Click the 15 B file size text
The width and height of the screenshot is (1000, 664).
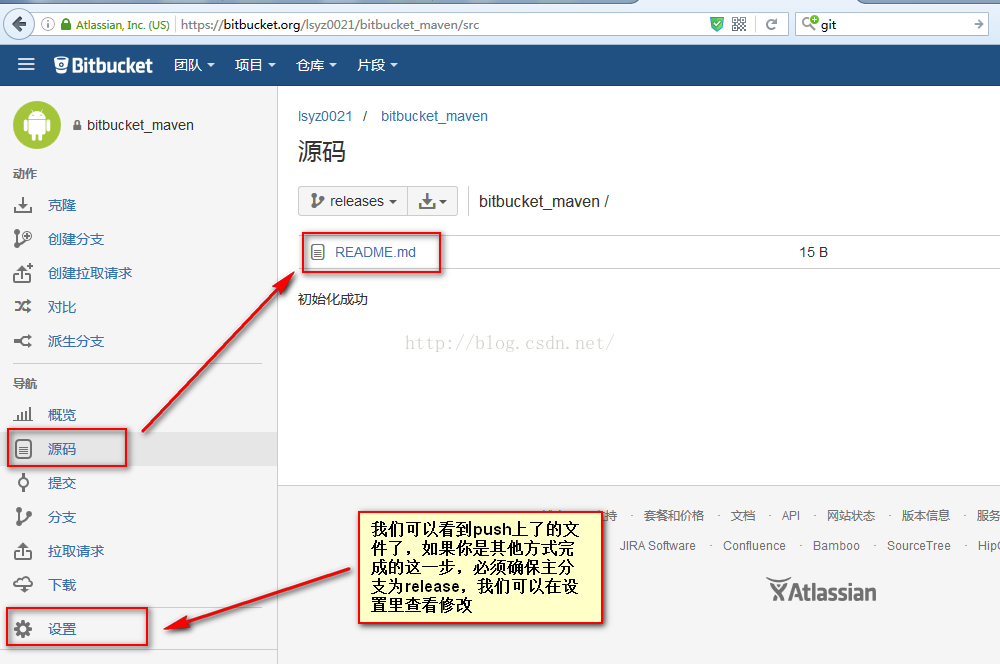pos(813,253)
